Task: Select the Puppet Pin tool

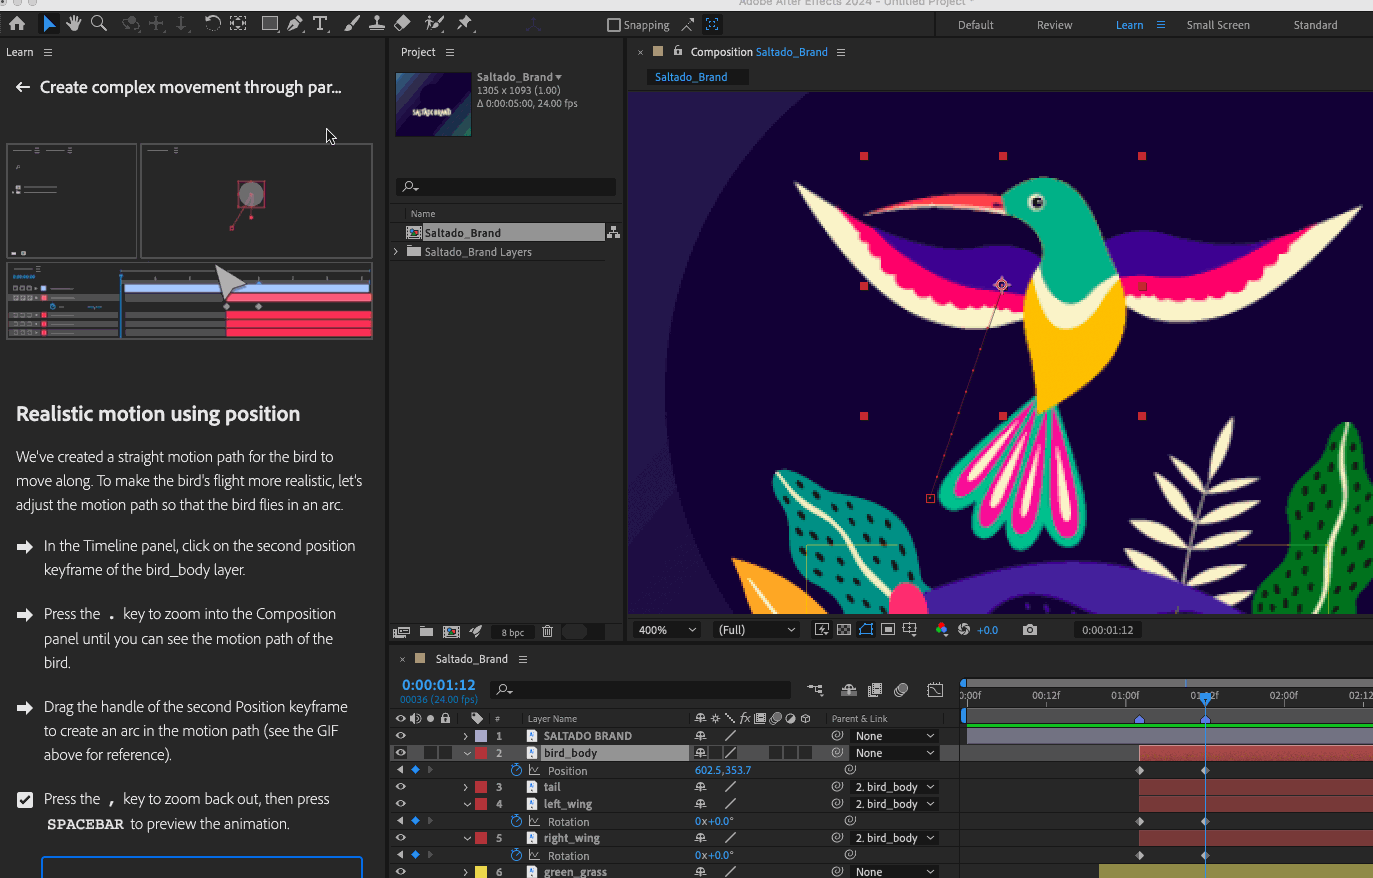Action: click(465, 23)
